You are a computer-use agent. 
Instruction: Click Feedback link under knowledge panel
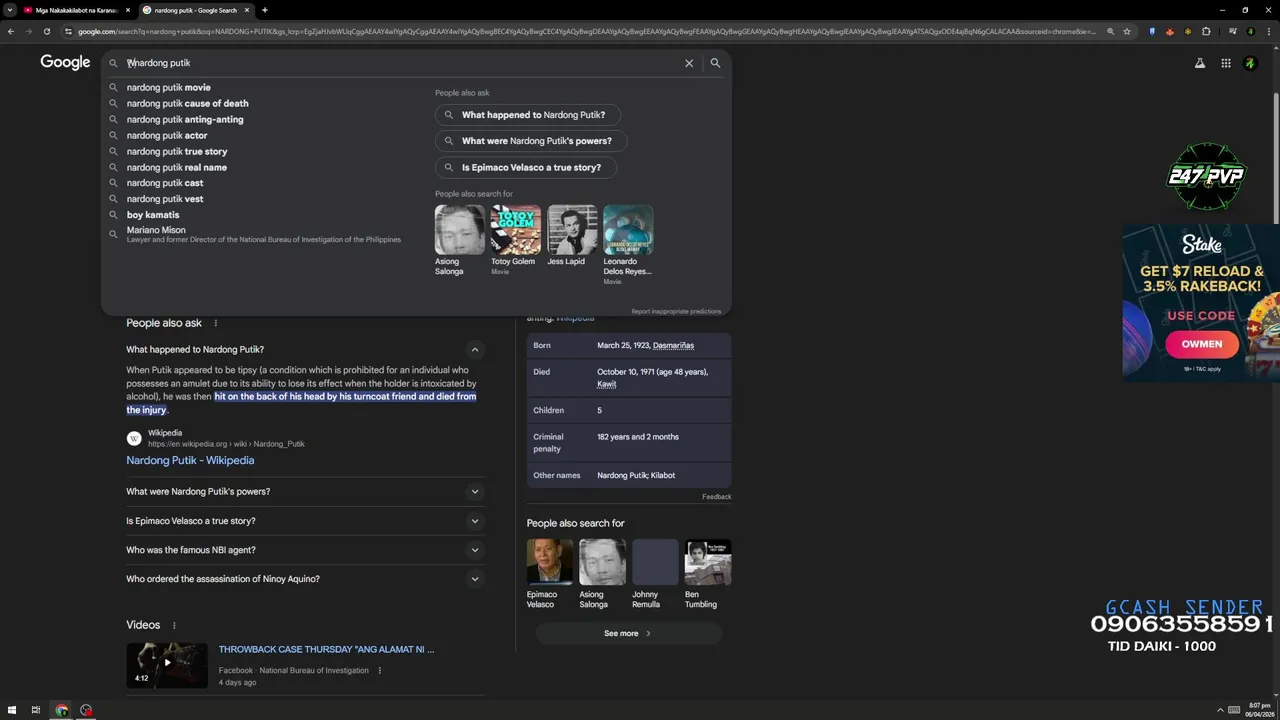pyautogui.click(x=716, y=497)
